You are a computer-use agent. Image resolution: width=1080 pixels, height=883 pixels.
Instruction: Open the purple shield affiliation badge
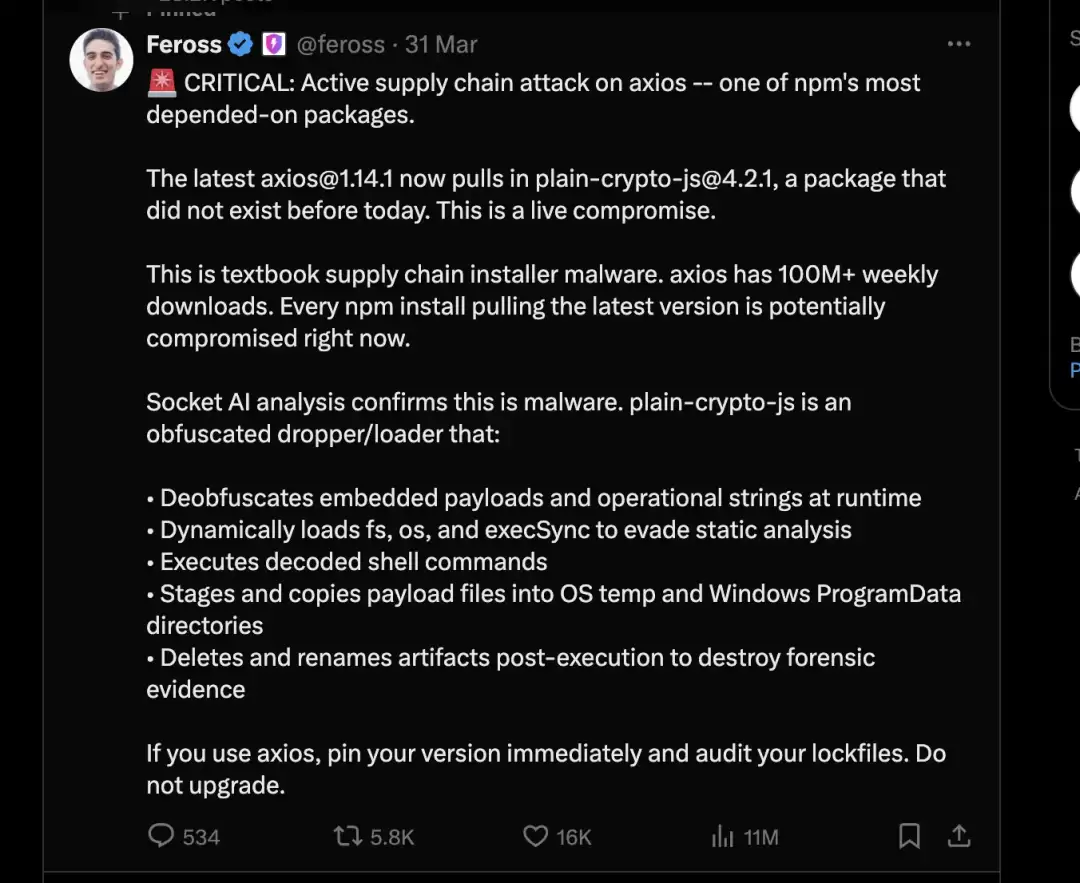(x=273, y=44)
